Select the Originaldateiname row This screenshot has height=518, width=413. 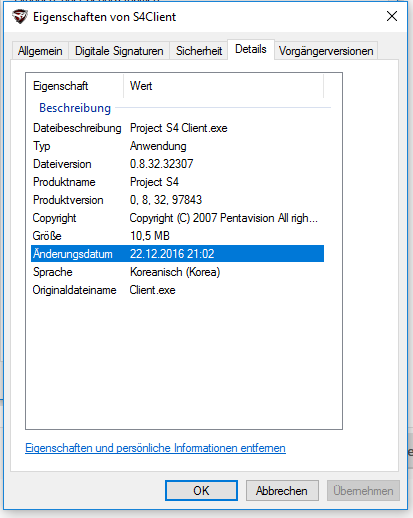pyautogui.click(x=177, y=290)
